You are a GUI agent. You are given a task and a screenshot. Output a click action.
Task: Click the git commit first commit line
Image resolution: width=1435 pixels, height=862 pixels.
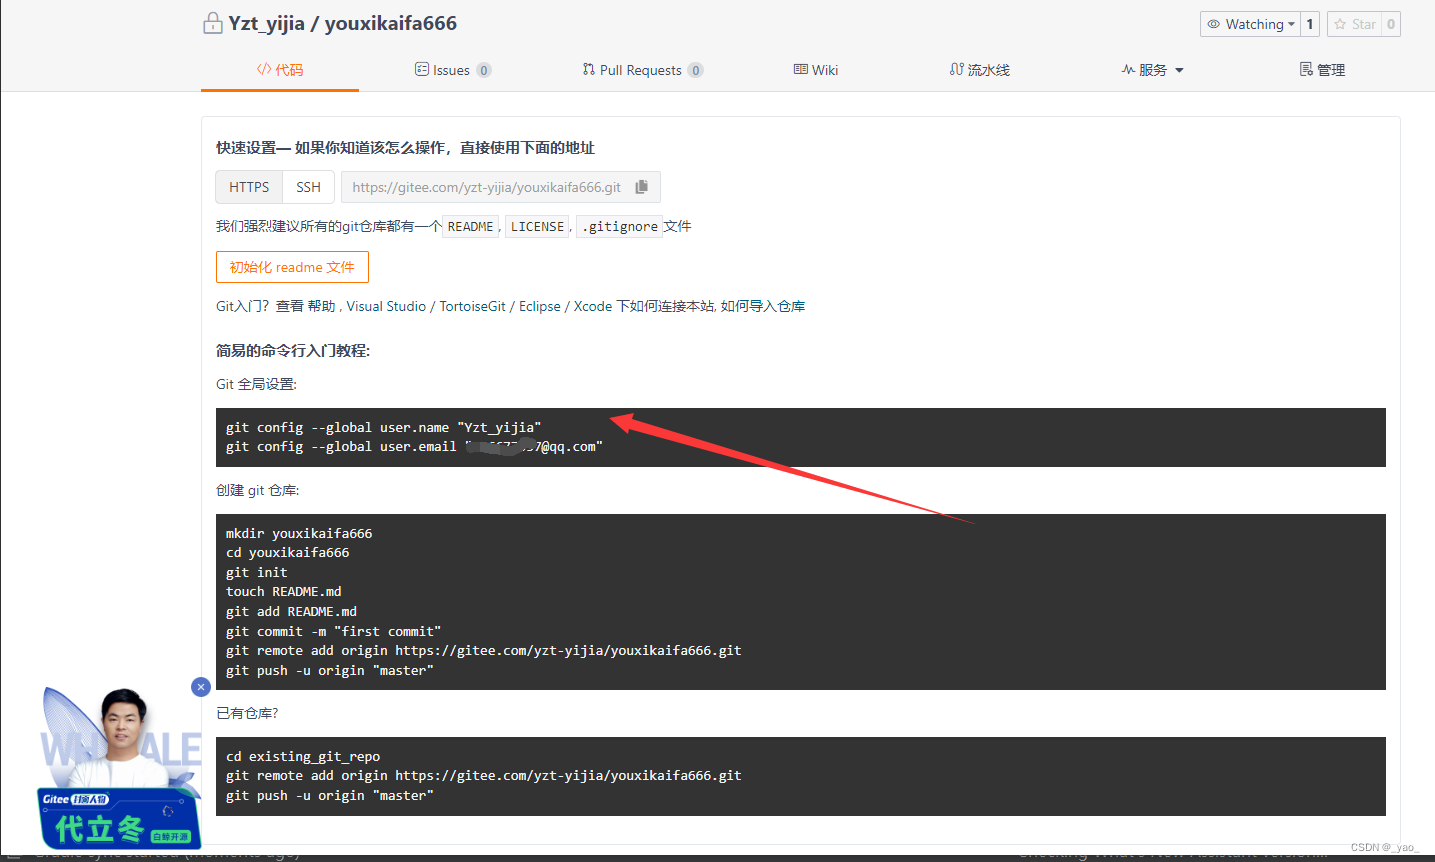tap(334, 631)
